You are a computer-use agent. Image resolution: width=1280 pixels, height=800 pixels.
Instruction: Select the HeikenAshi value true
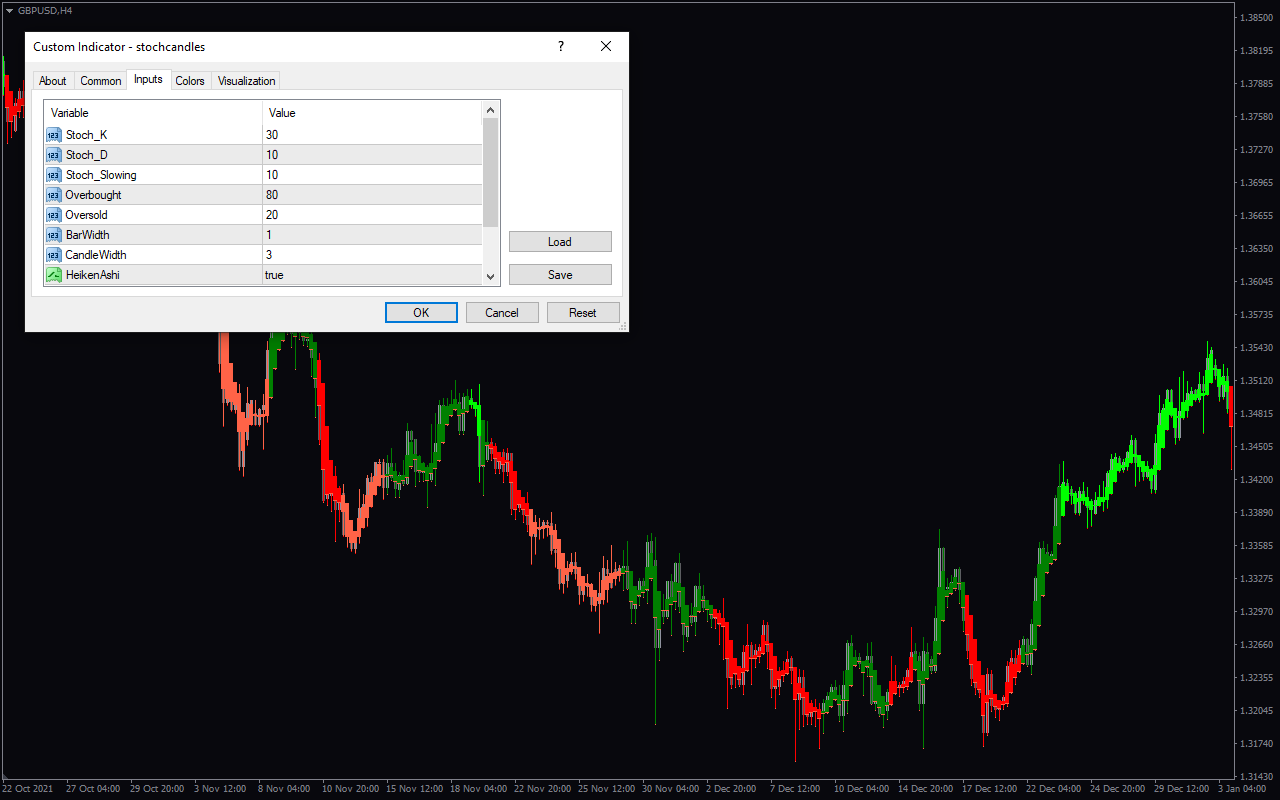(372, 275)
